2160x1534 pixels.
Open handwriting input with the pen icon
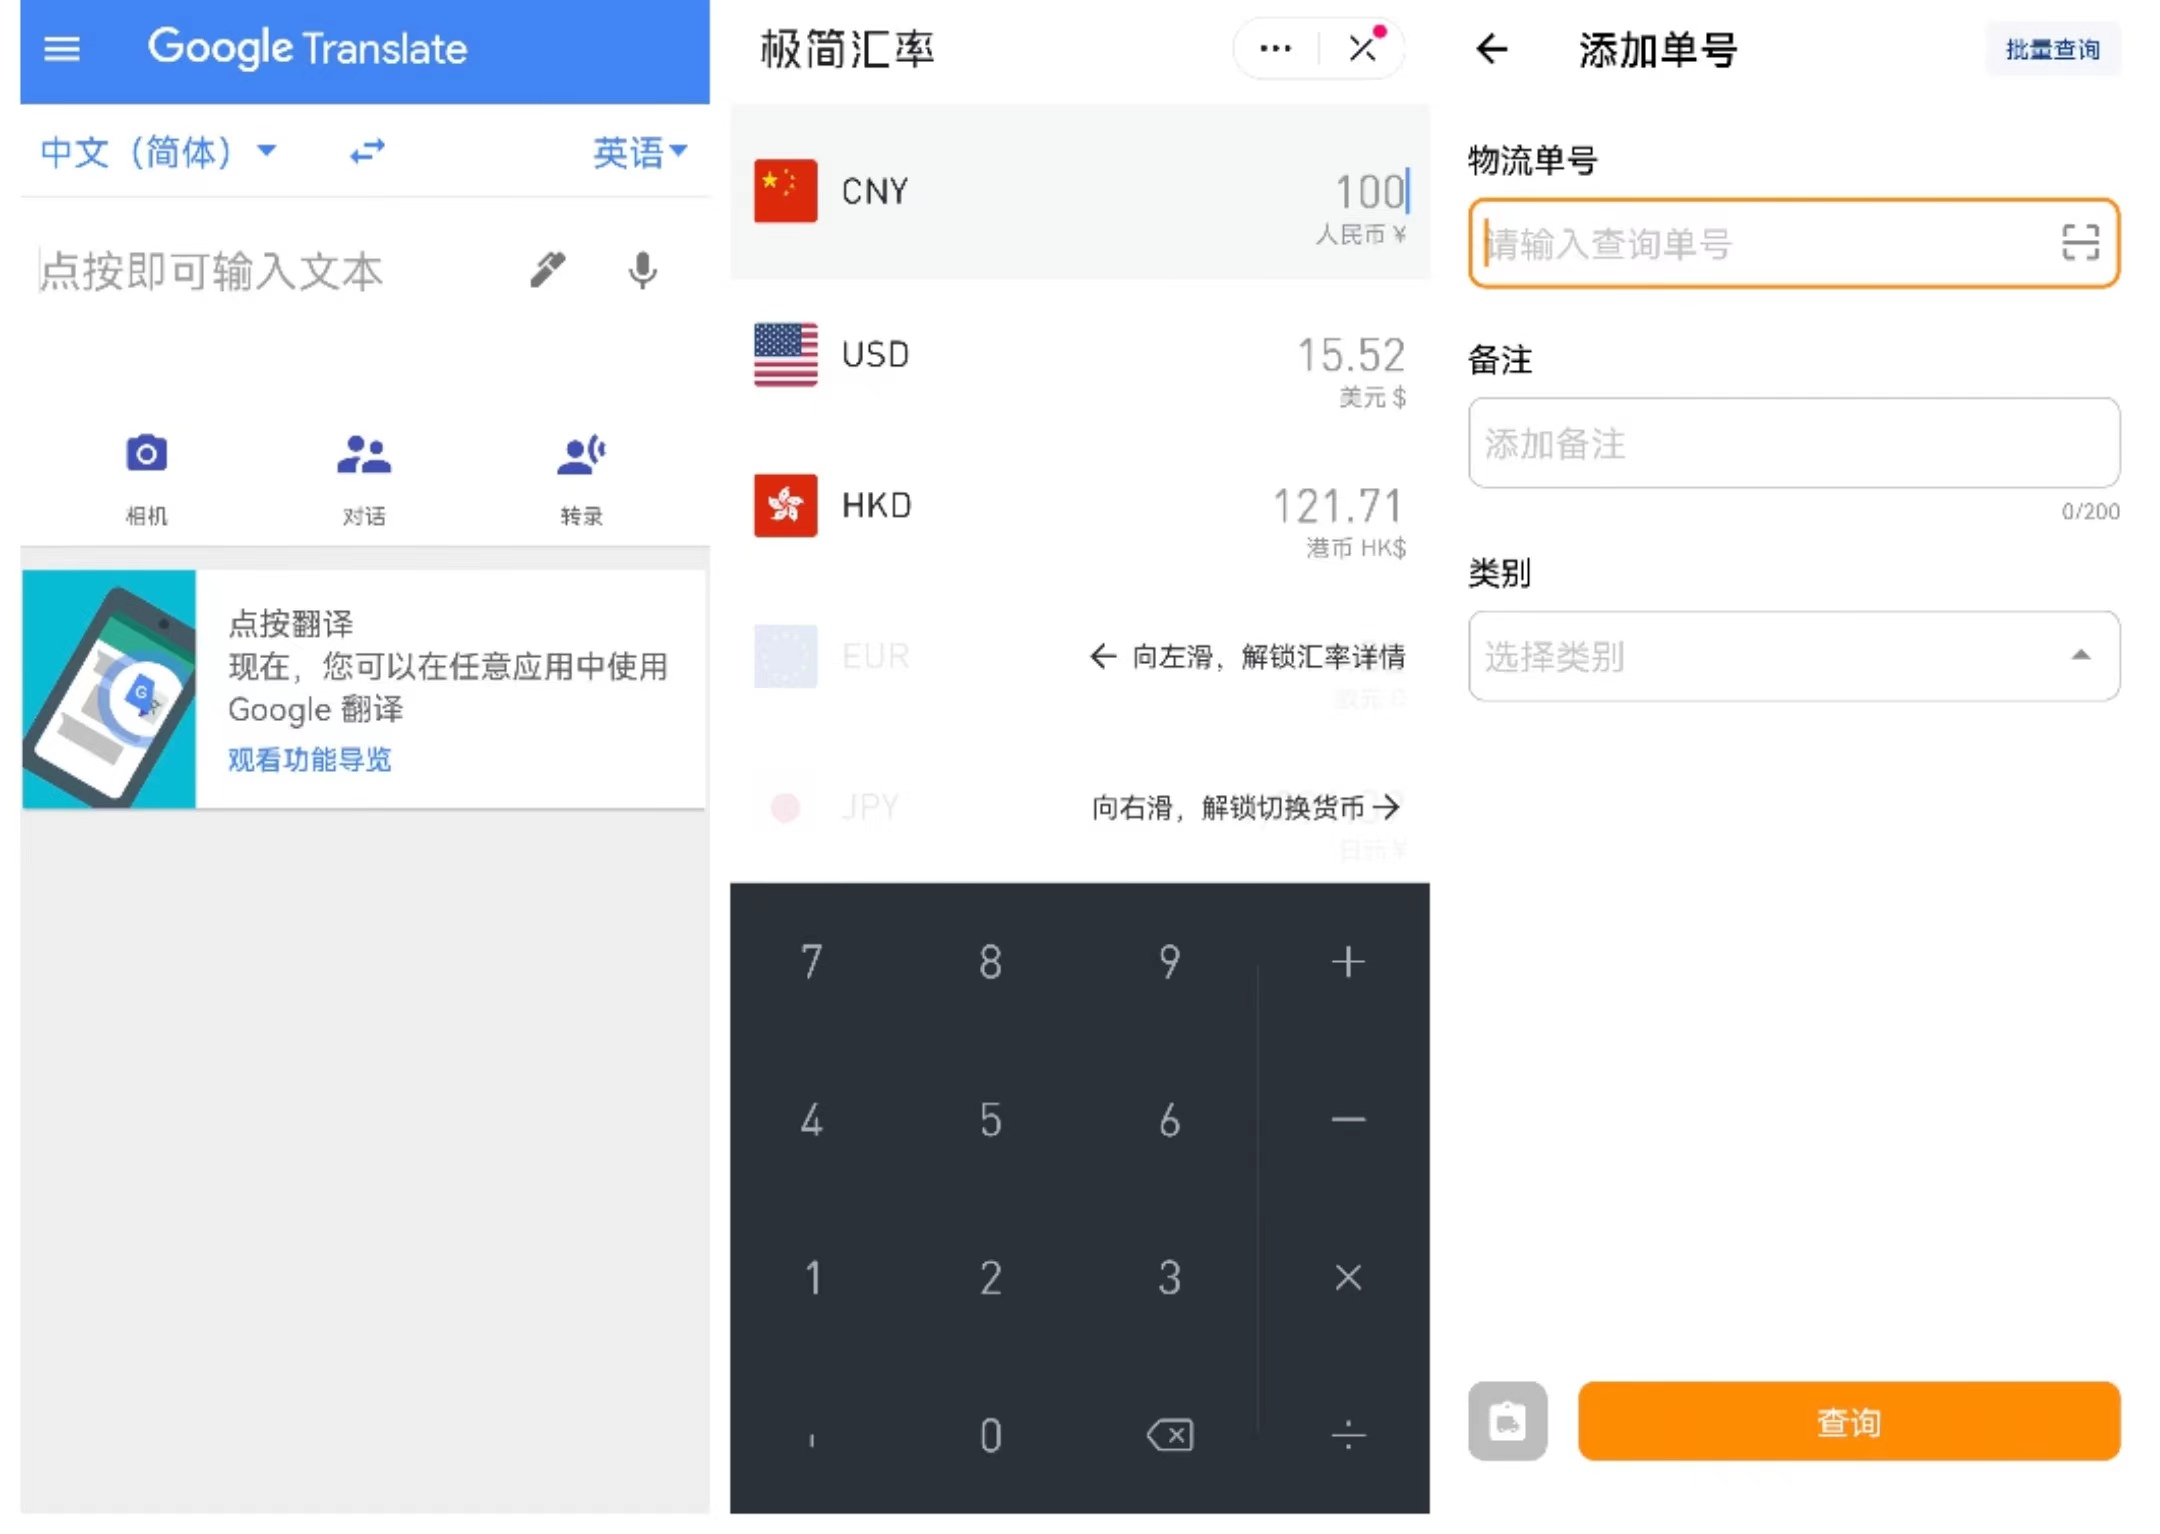click(x=547, y=270)
